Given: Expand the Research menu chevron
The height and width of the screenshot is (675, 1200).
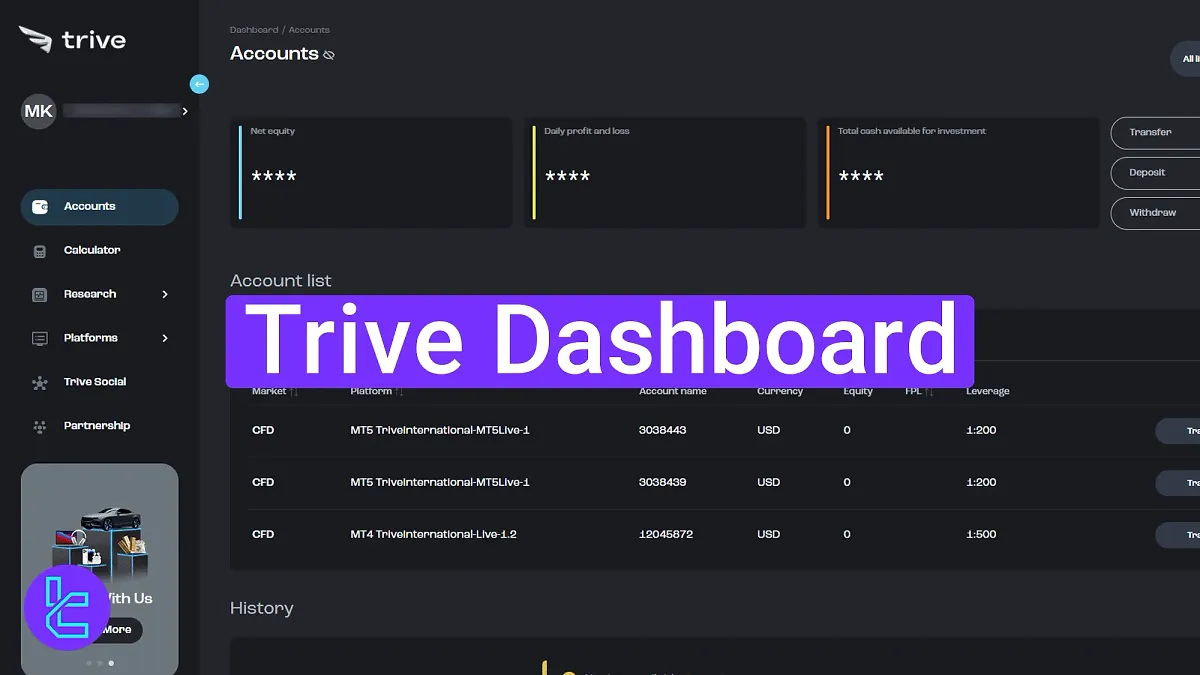Looking at the screenshot, I should coord(165,294).
